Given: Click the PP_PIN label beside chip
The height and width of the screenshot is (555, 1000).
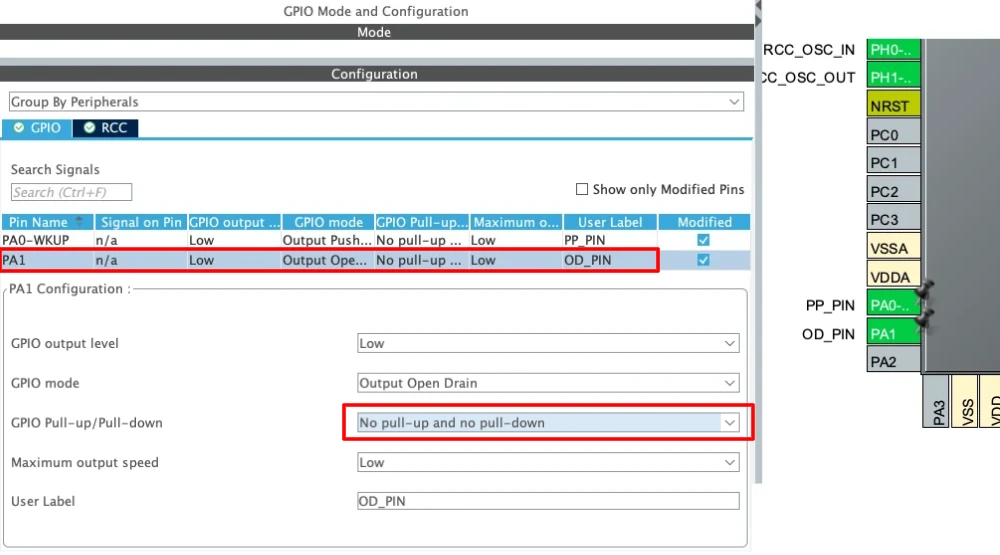Looking at the screenshot, I should [x=830, y=306].
